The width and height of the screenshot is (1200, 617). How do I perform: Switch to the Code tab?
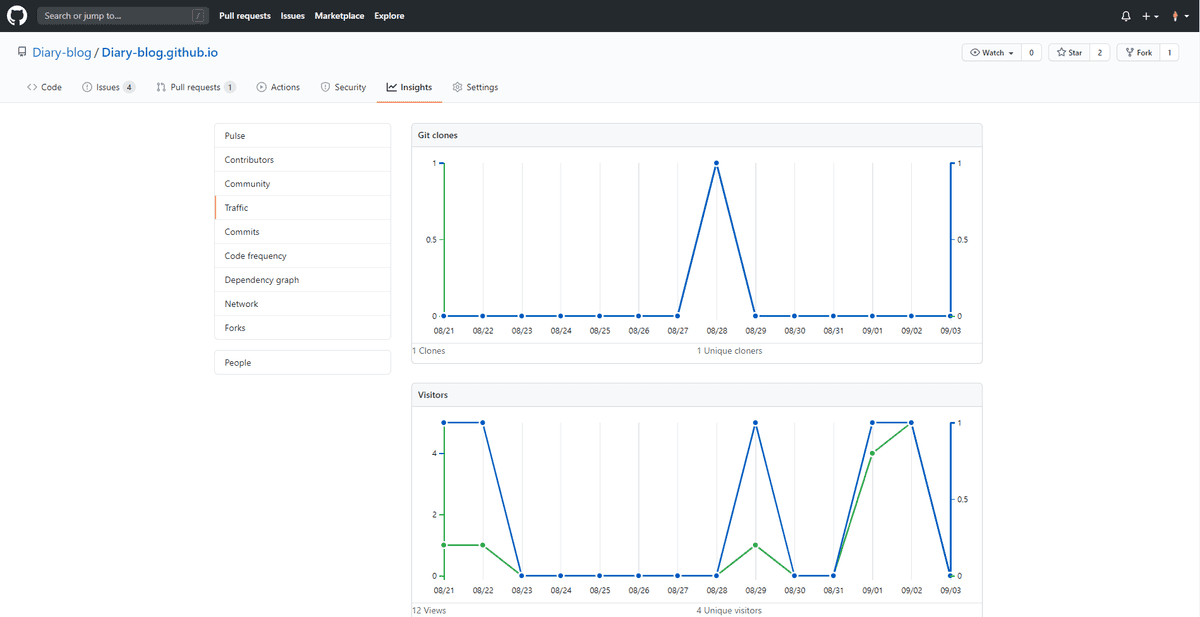44,87
